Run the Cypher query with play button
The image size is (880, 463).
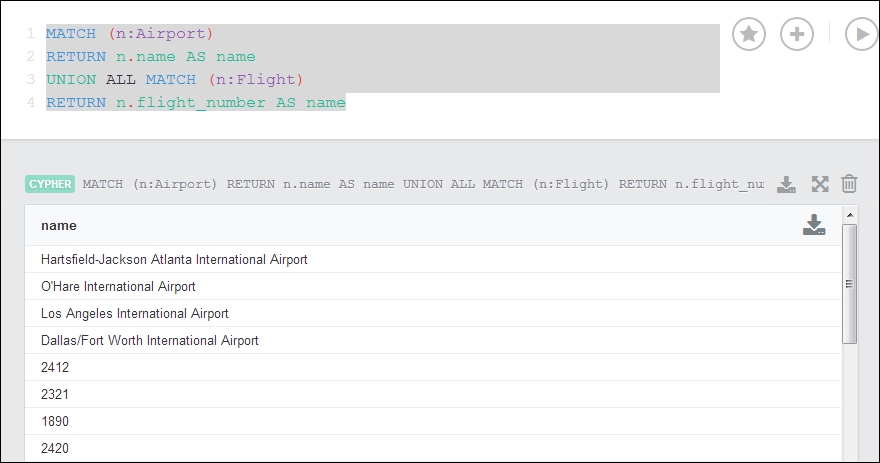coord(861,34)
